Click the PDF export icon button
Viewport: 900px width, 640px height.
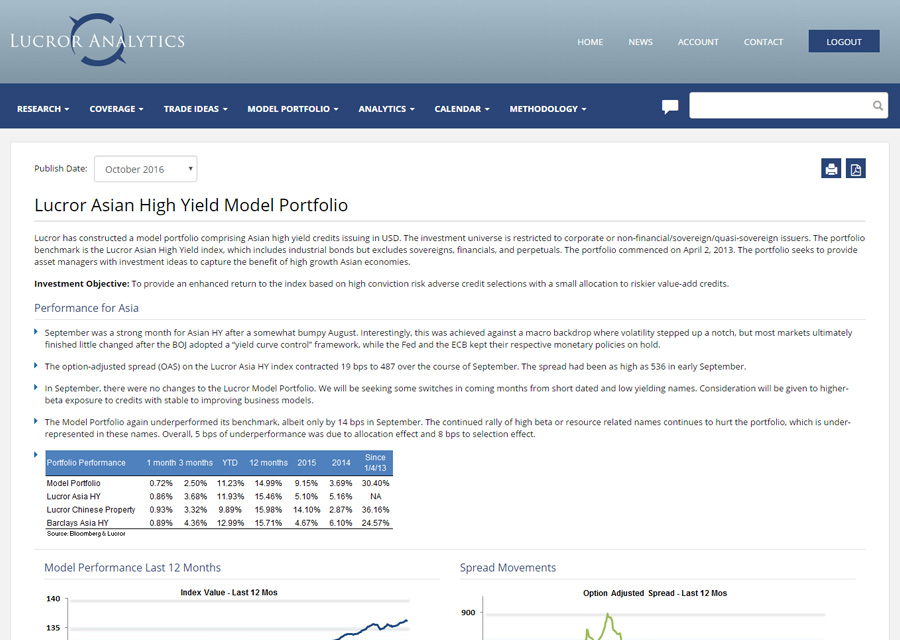[855, 169]
